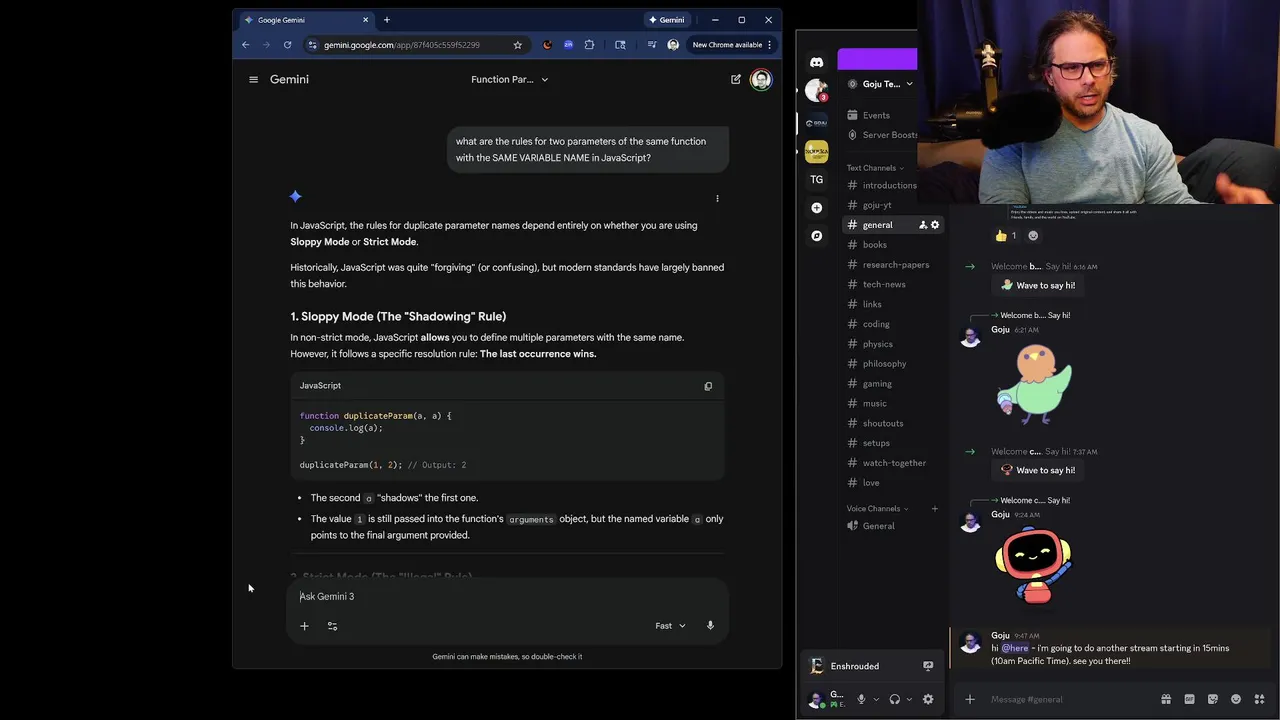Open Discord output device options chevron

[x=909, y=700]
